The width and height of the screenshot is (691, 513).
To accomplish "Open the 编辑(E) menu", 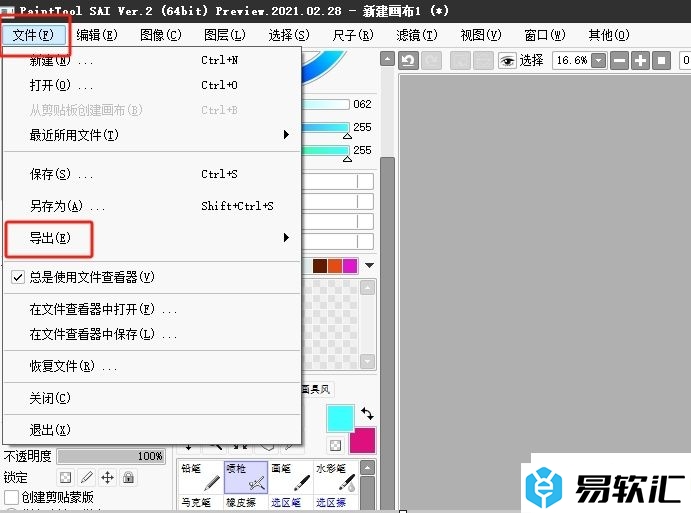I will coord(97,35).
